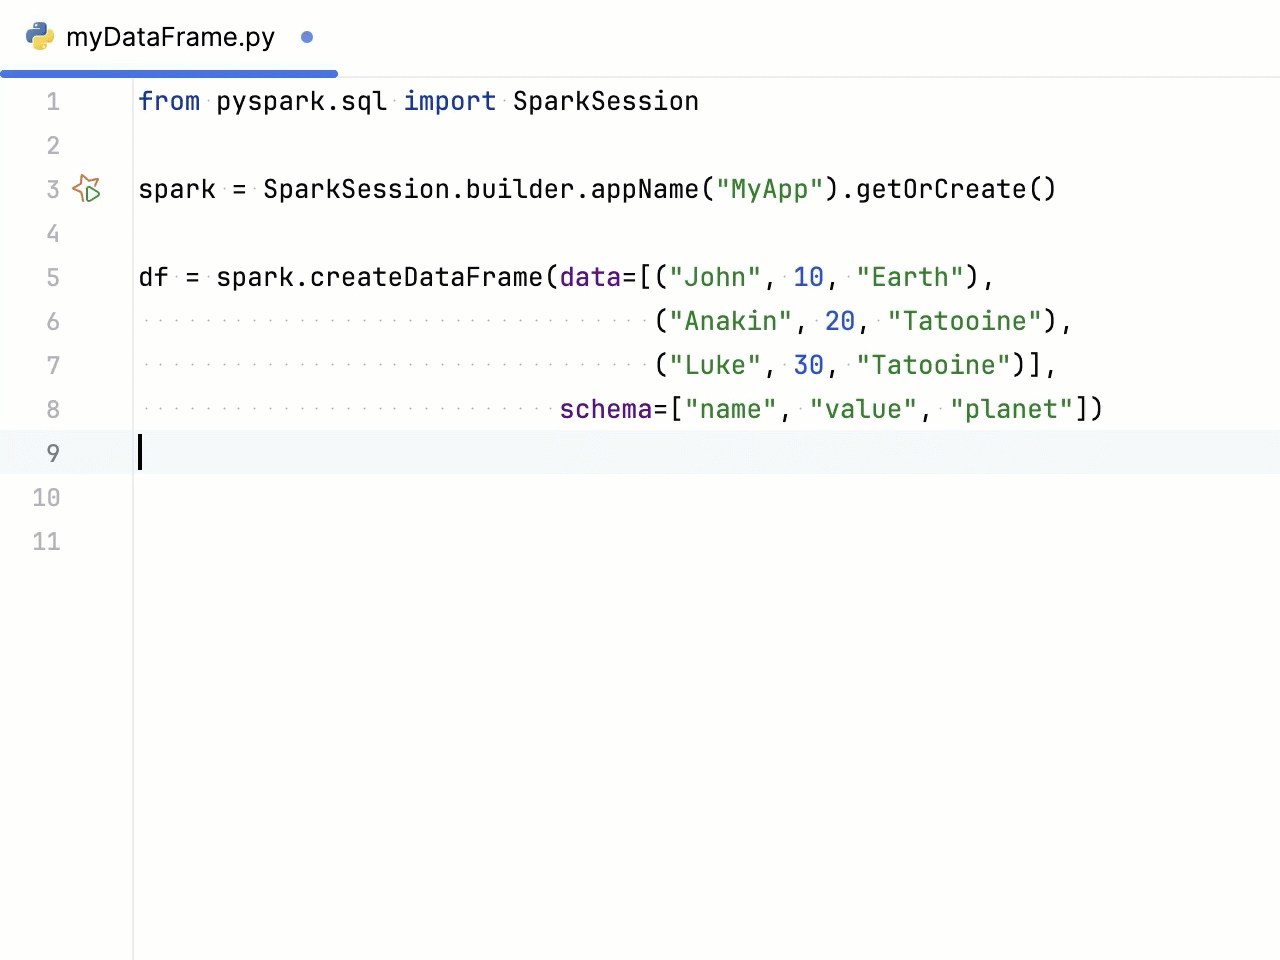Click the blue unsaved-changes dot on the tab
This screenshot has width=1280, height=960.
pos(306,37)
